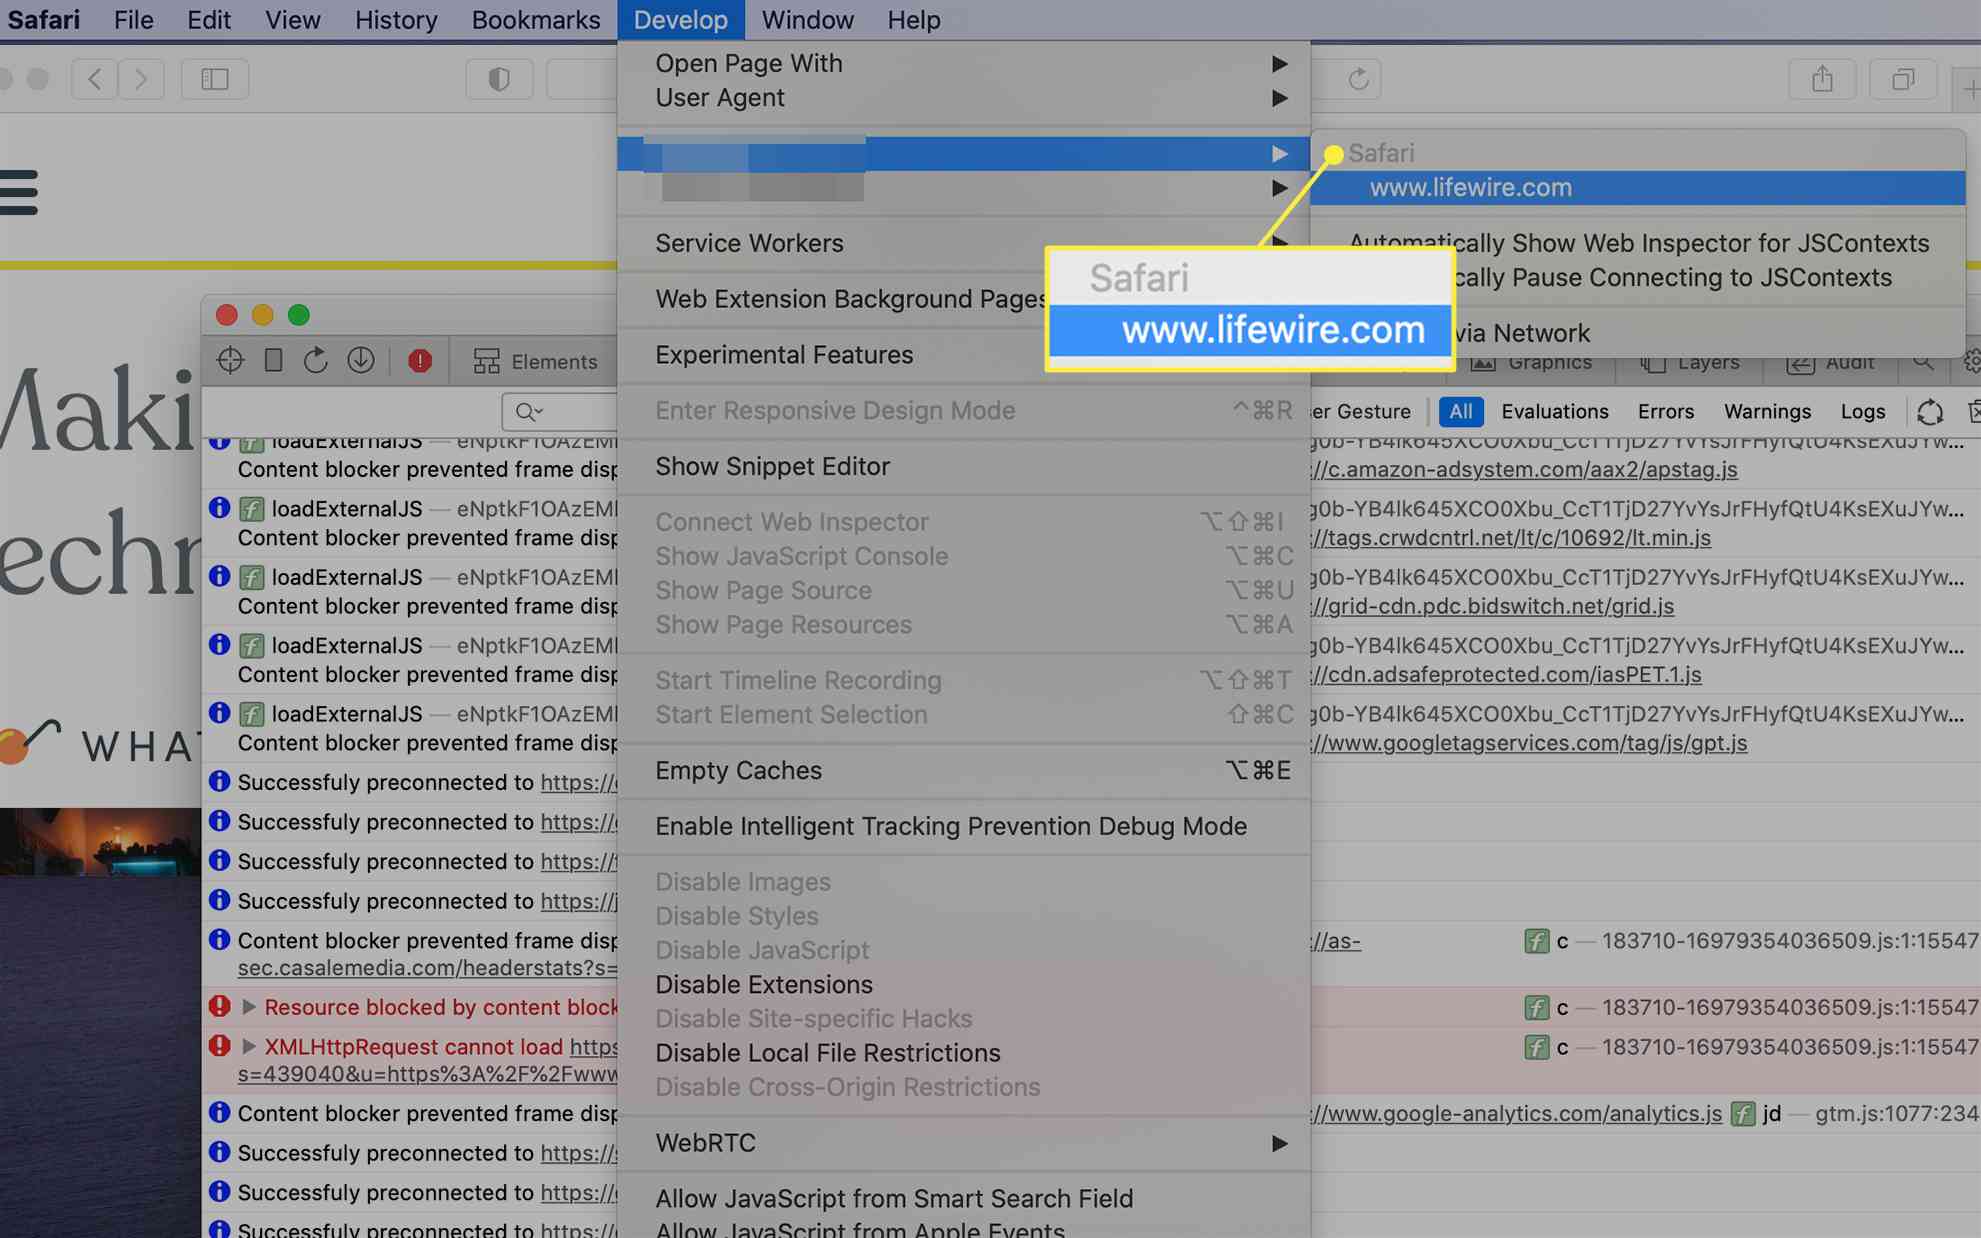Screen dimensions: 1981x1238
Task: Click the Share icon in Safari toolbar
Action: coord(1822,79)
